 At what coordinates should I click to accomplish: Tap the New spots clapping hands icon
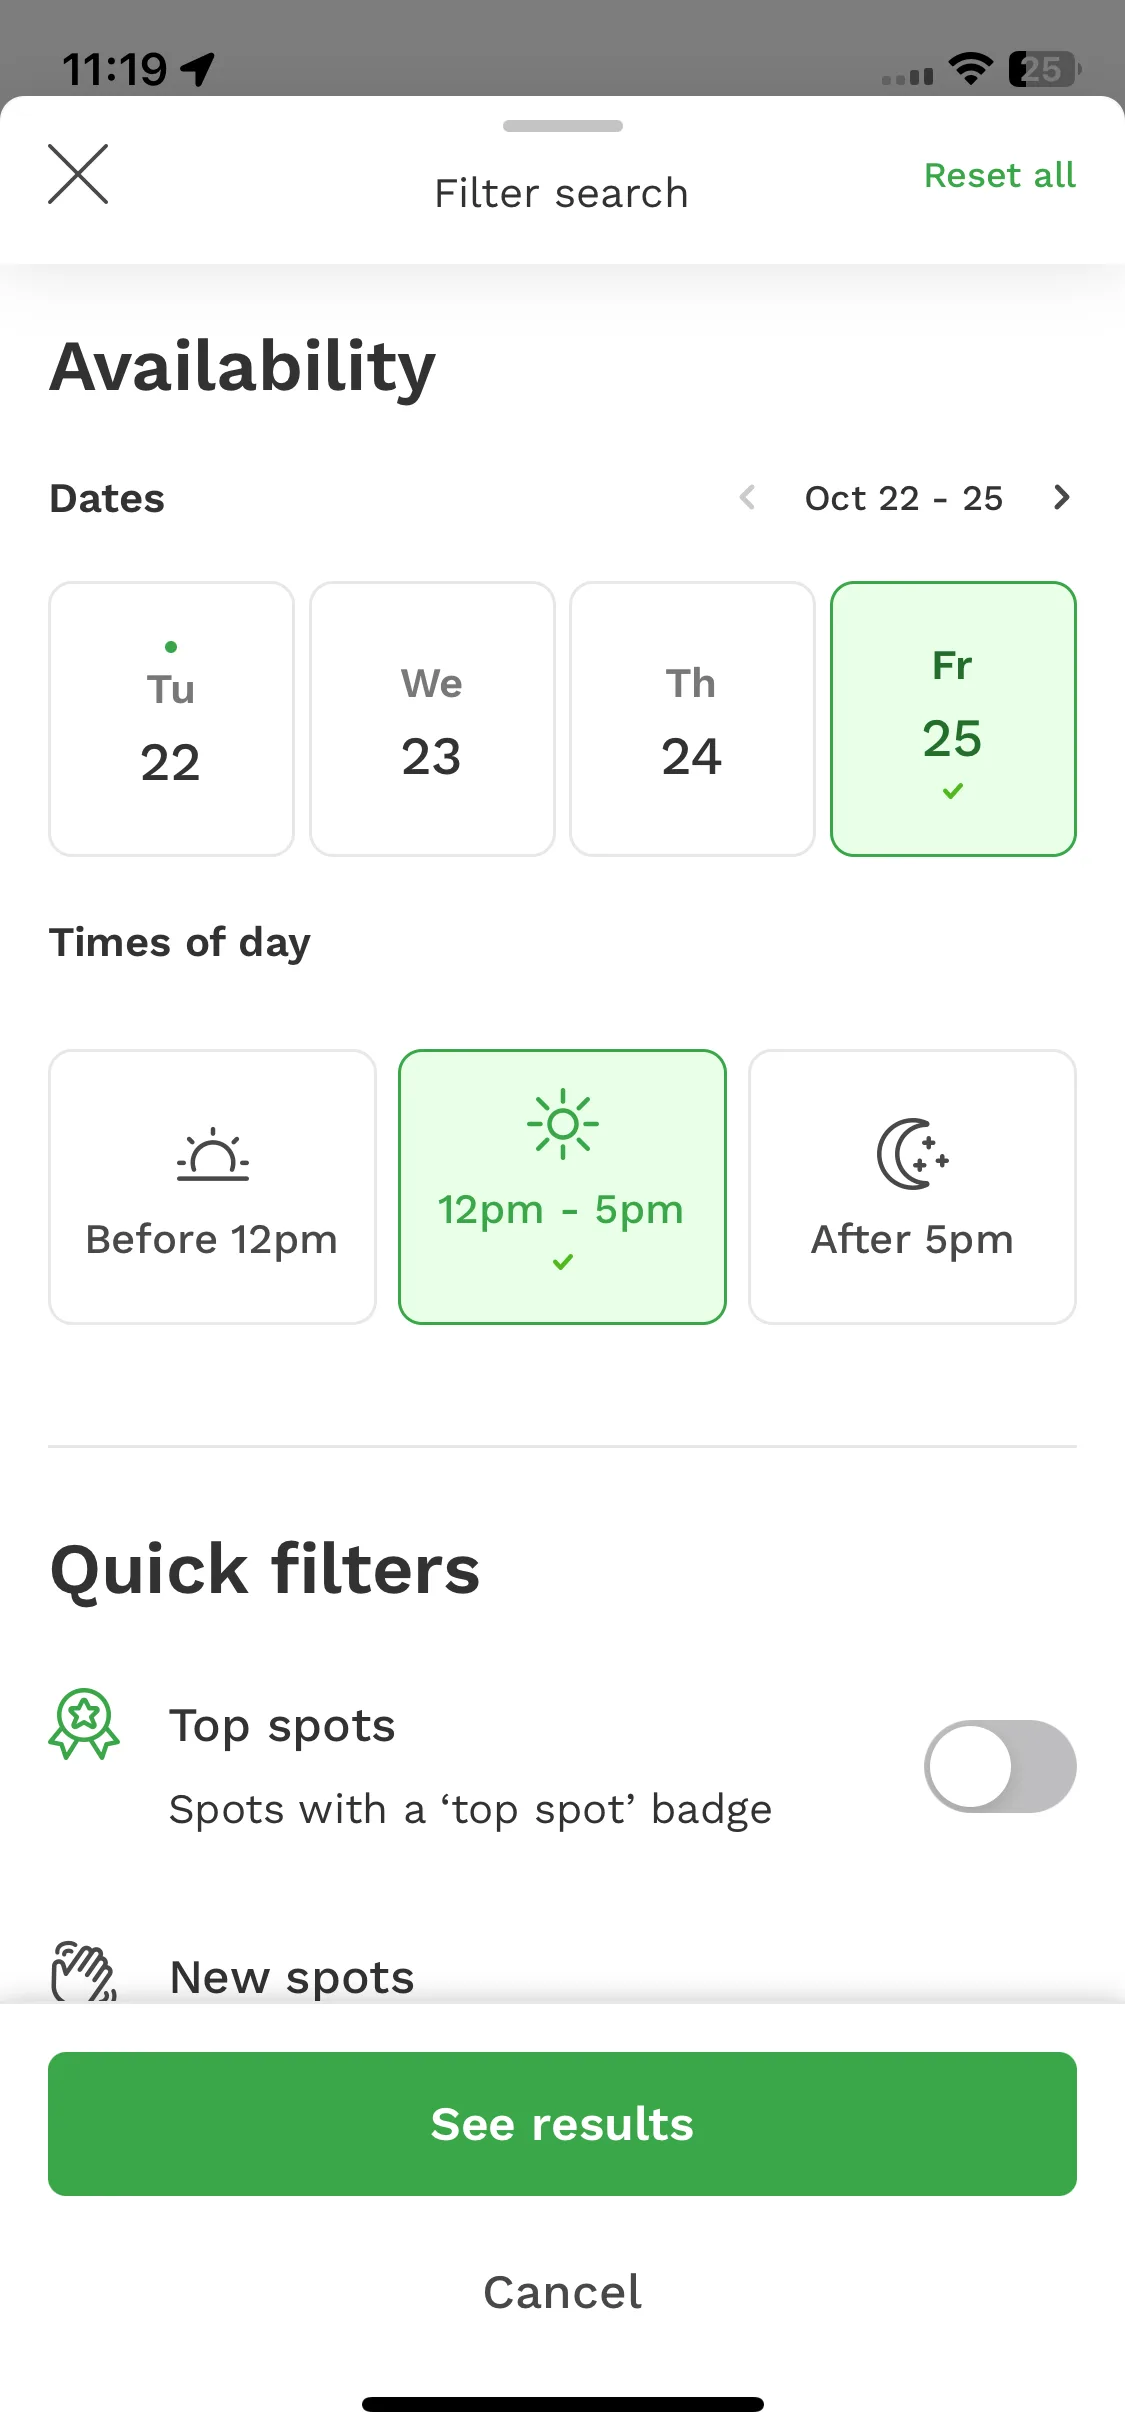[84, 1972]
